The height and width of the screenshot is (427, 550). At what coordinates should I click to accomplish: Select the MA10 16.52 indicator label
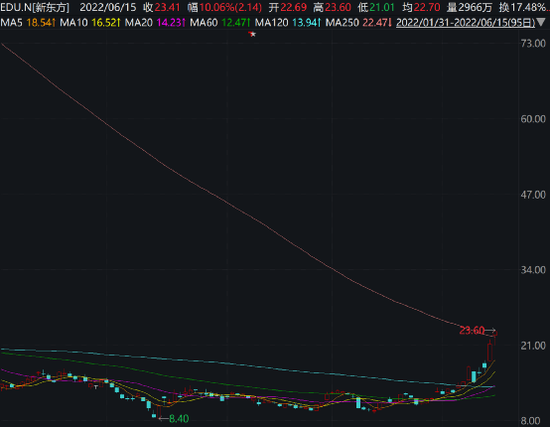pyautogui.click(x=90, y=23)
